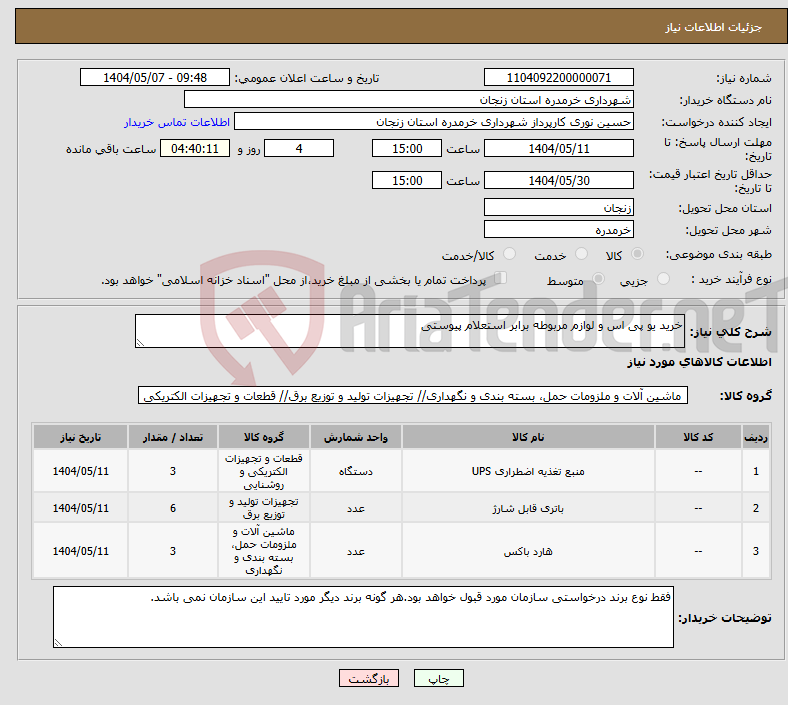788x705 pixels.
Task: Select the کالا radio button
Action: pos(637,254)
